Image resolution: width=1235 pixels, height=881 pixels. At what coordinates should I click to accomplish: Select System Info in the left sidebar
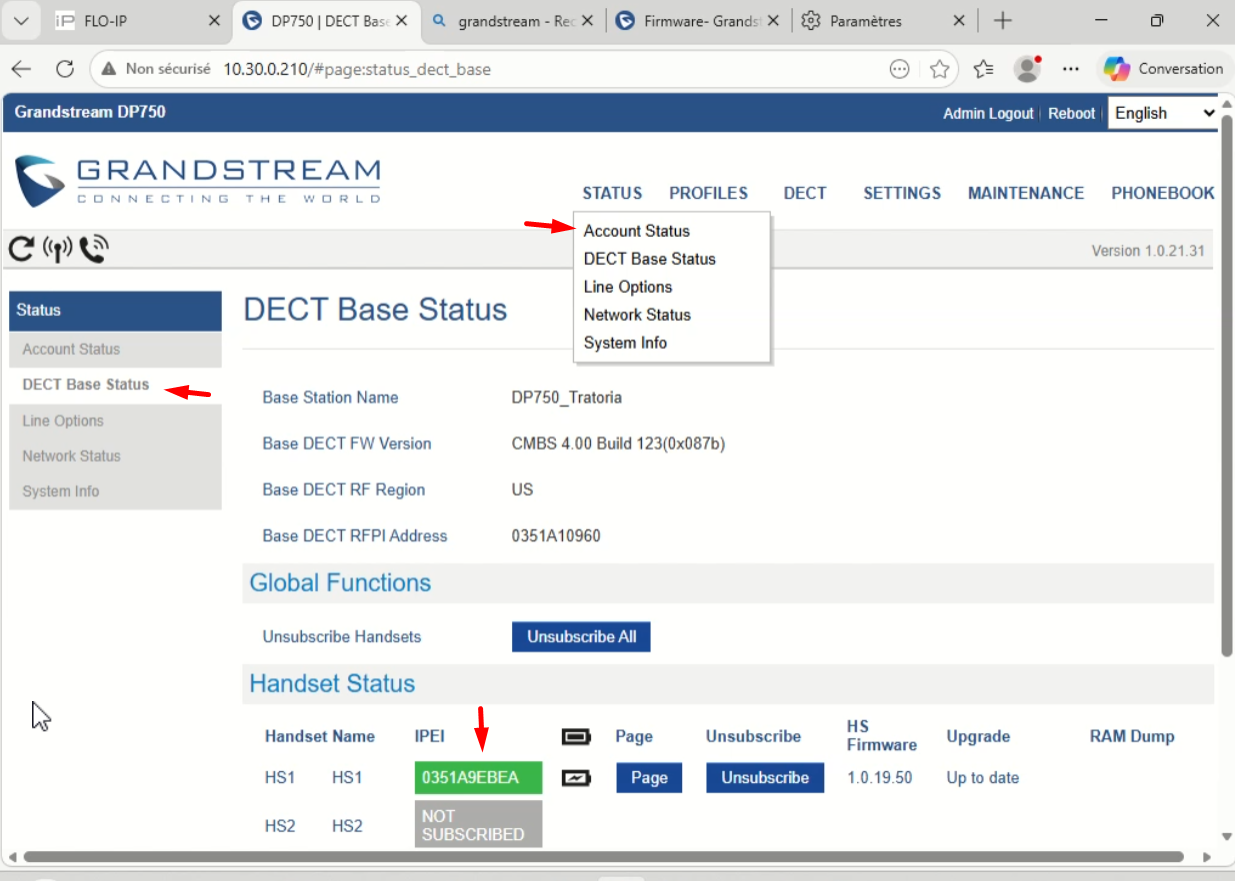[115, 492]
